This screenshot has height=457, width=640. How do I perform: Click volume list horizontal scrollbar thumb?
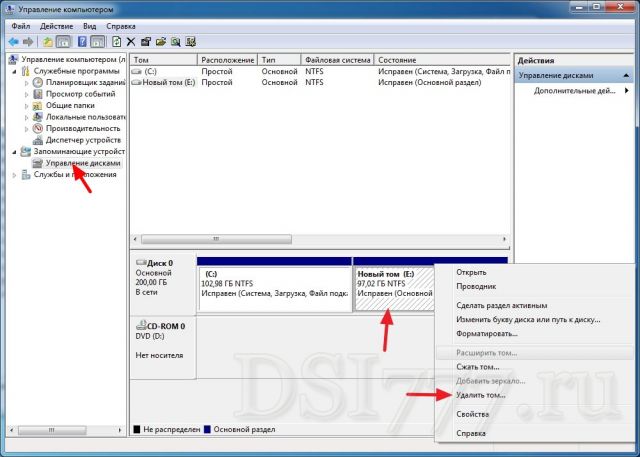click(x=216, y=239)
